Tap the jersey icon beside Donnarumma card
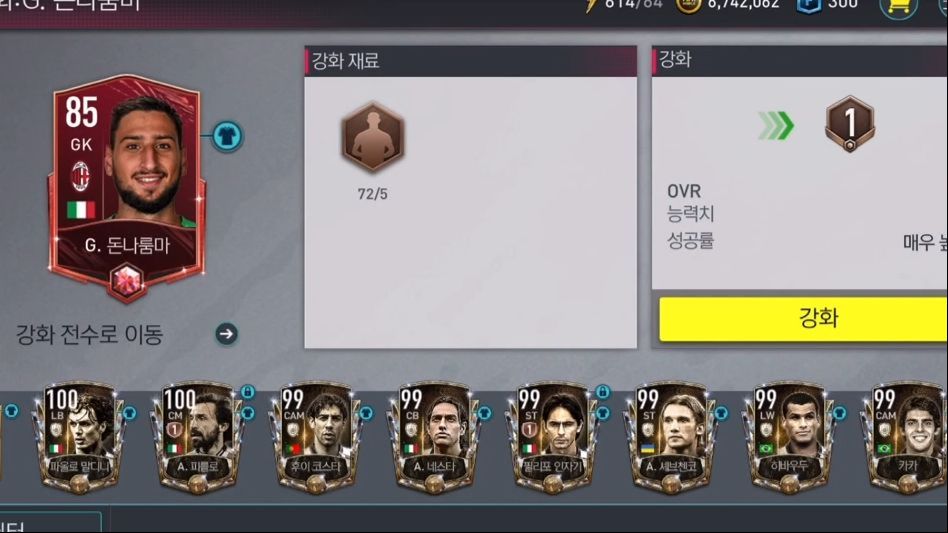Viewport: 948px width, 533px height. tap(227, 136)
